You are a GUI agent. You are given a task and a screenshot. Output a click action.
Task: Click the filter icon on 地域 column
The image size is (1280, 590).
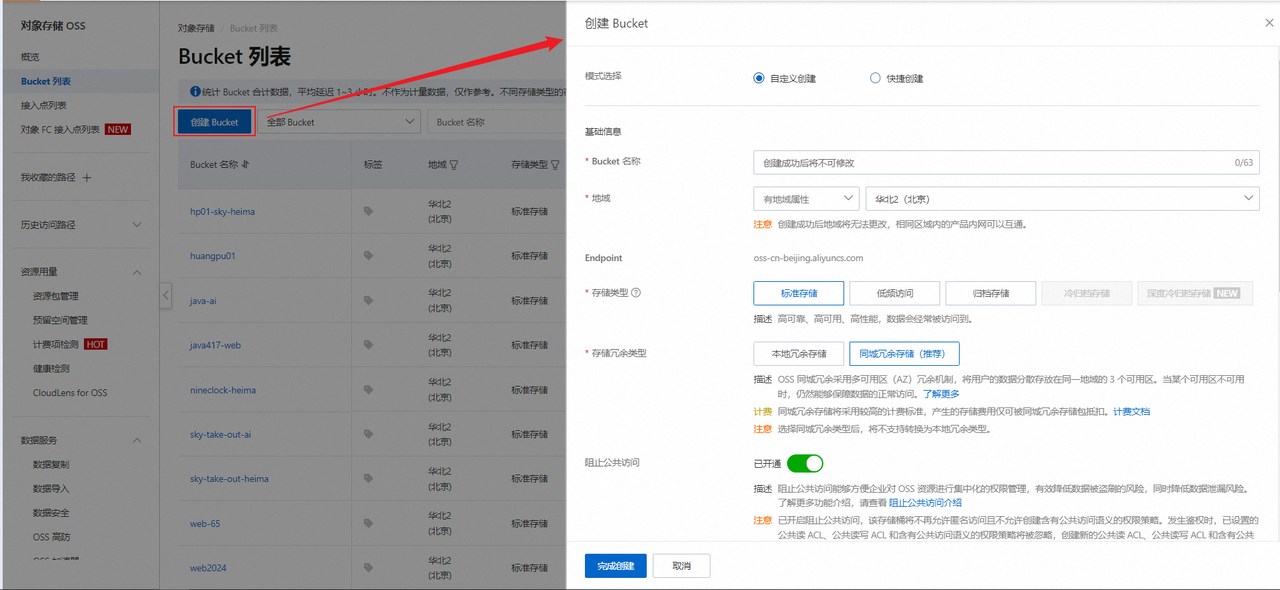[454, 165]
